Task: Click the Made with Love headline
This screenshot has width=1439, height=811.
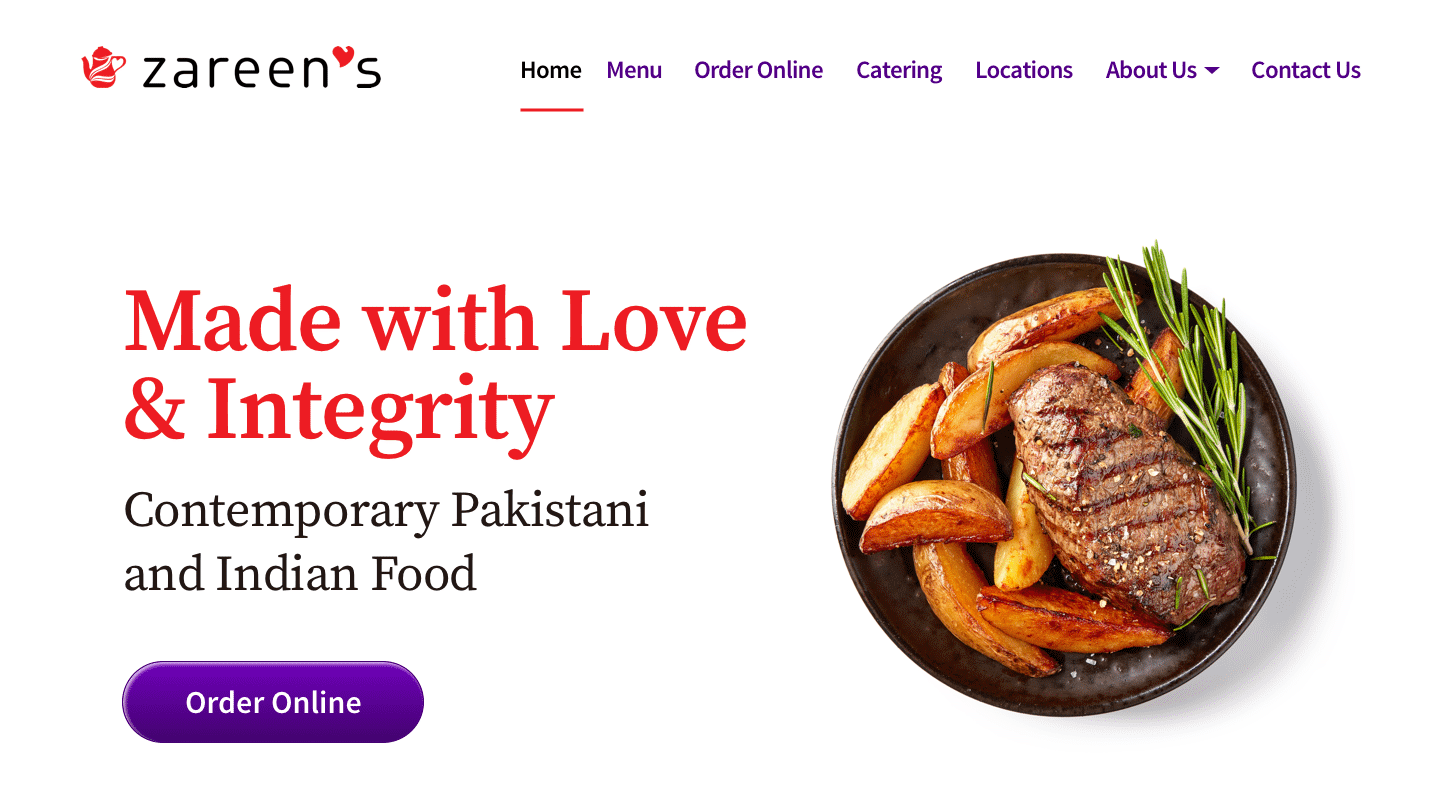Action: [436, 321]
